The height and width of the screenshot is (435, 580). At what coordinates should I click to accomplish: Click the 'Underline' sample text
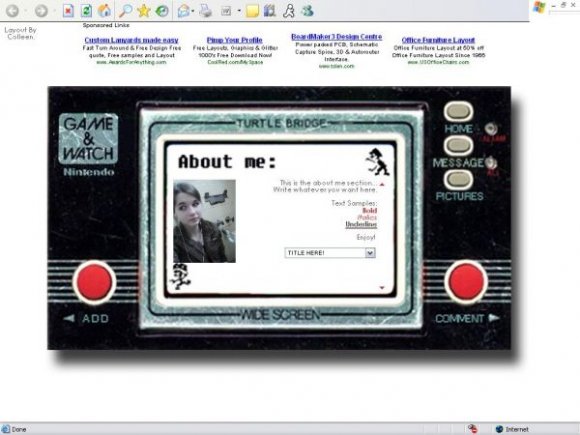pyautogui.click(x=361, y=225)
